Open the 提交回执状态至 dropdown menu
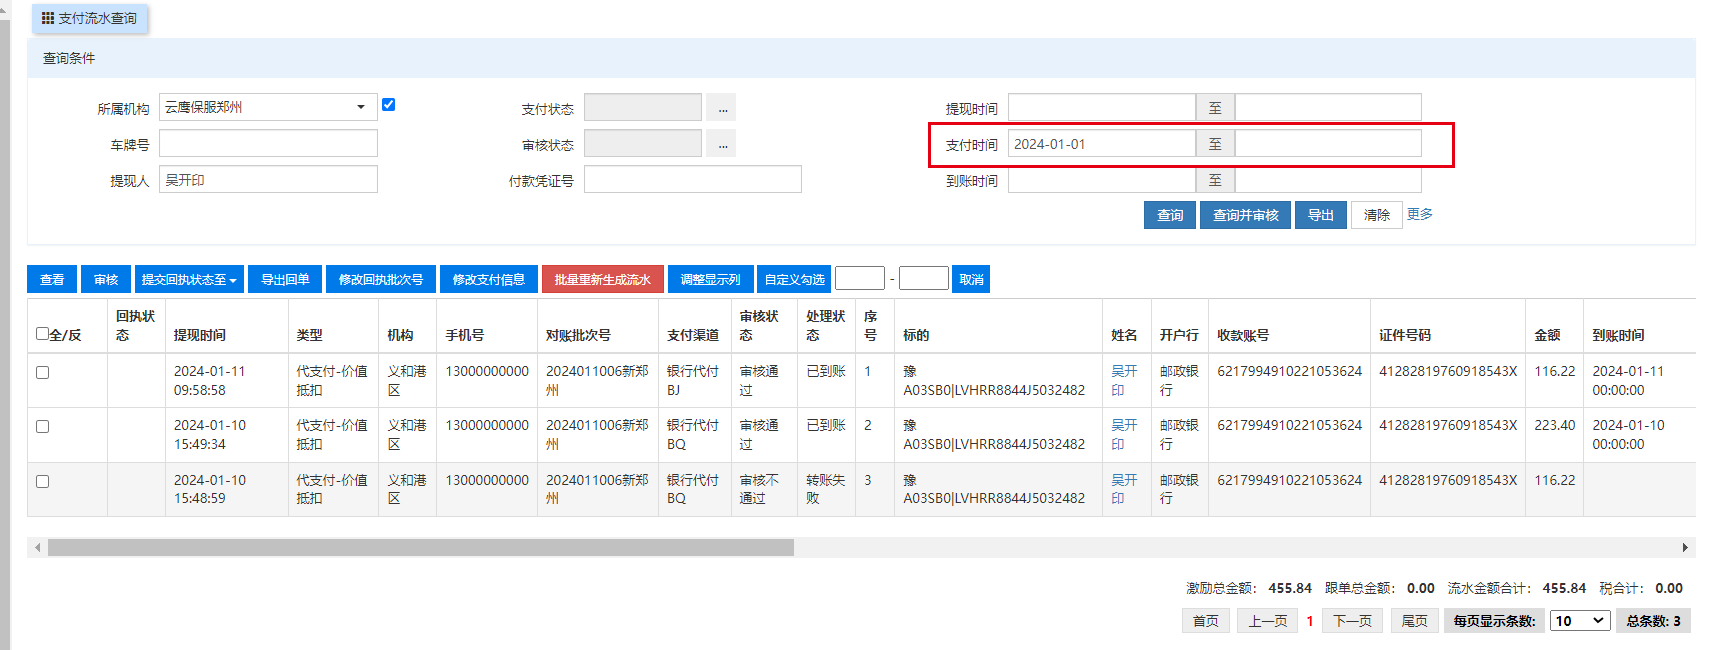The width and height of the screenshot is (1710, 650). click(189, 280)
